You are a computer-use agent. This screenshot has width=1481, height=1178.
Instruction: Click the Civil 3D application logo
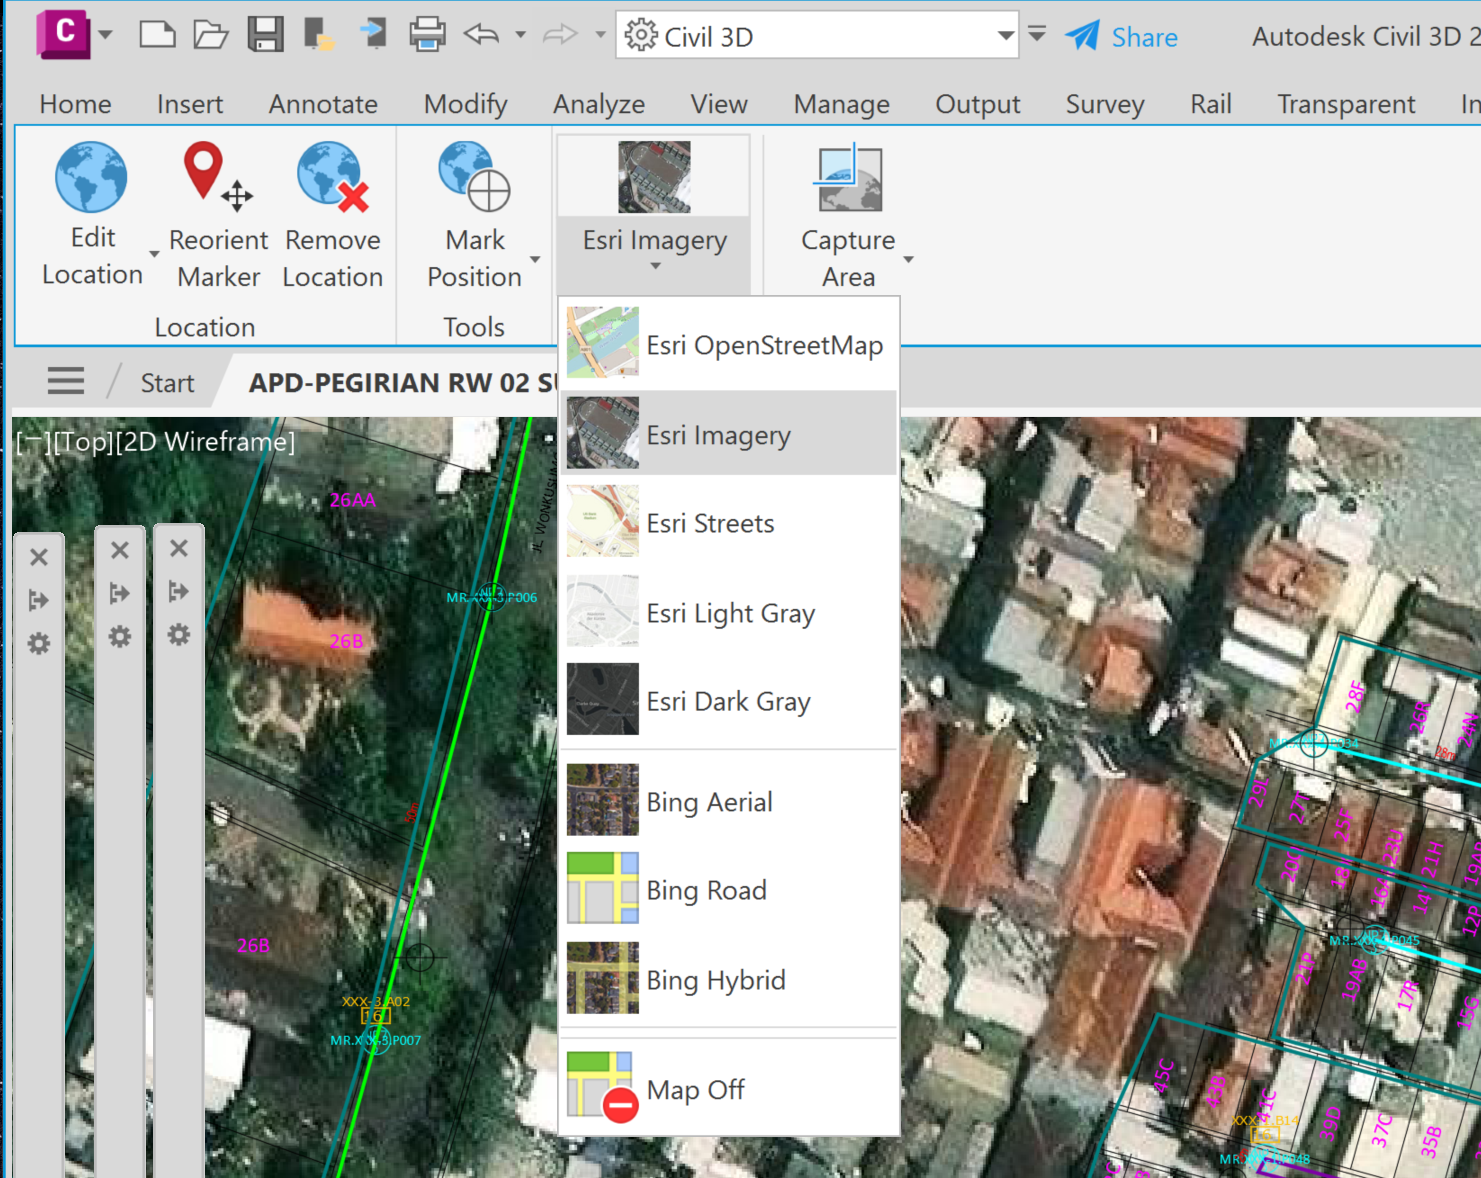[x=63, y=34]
